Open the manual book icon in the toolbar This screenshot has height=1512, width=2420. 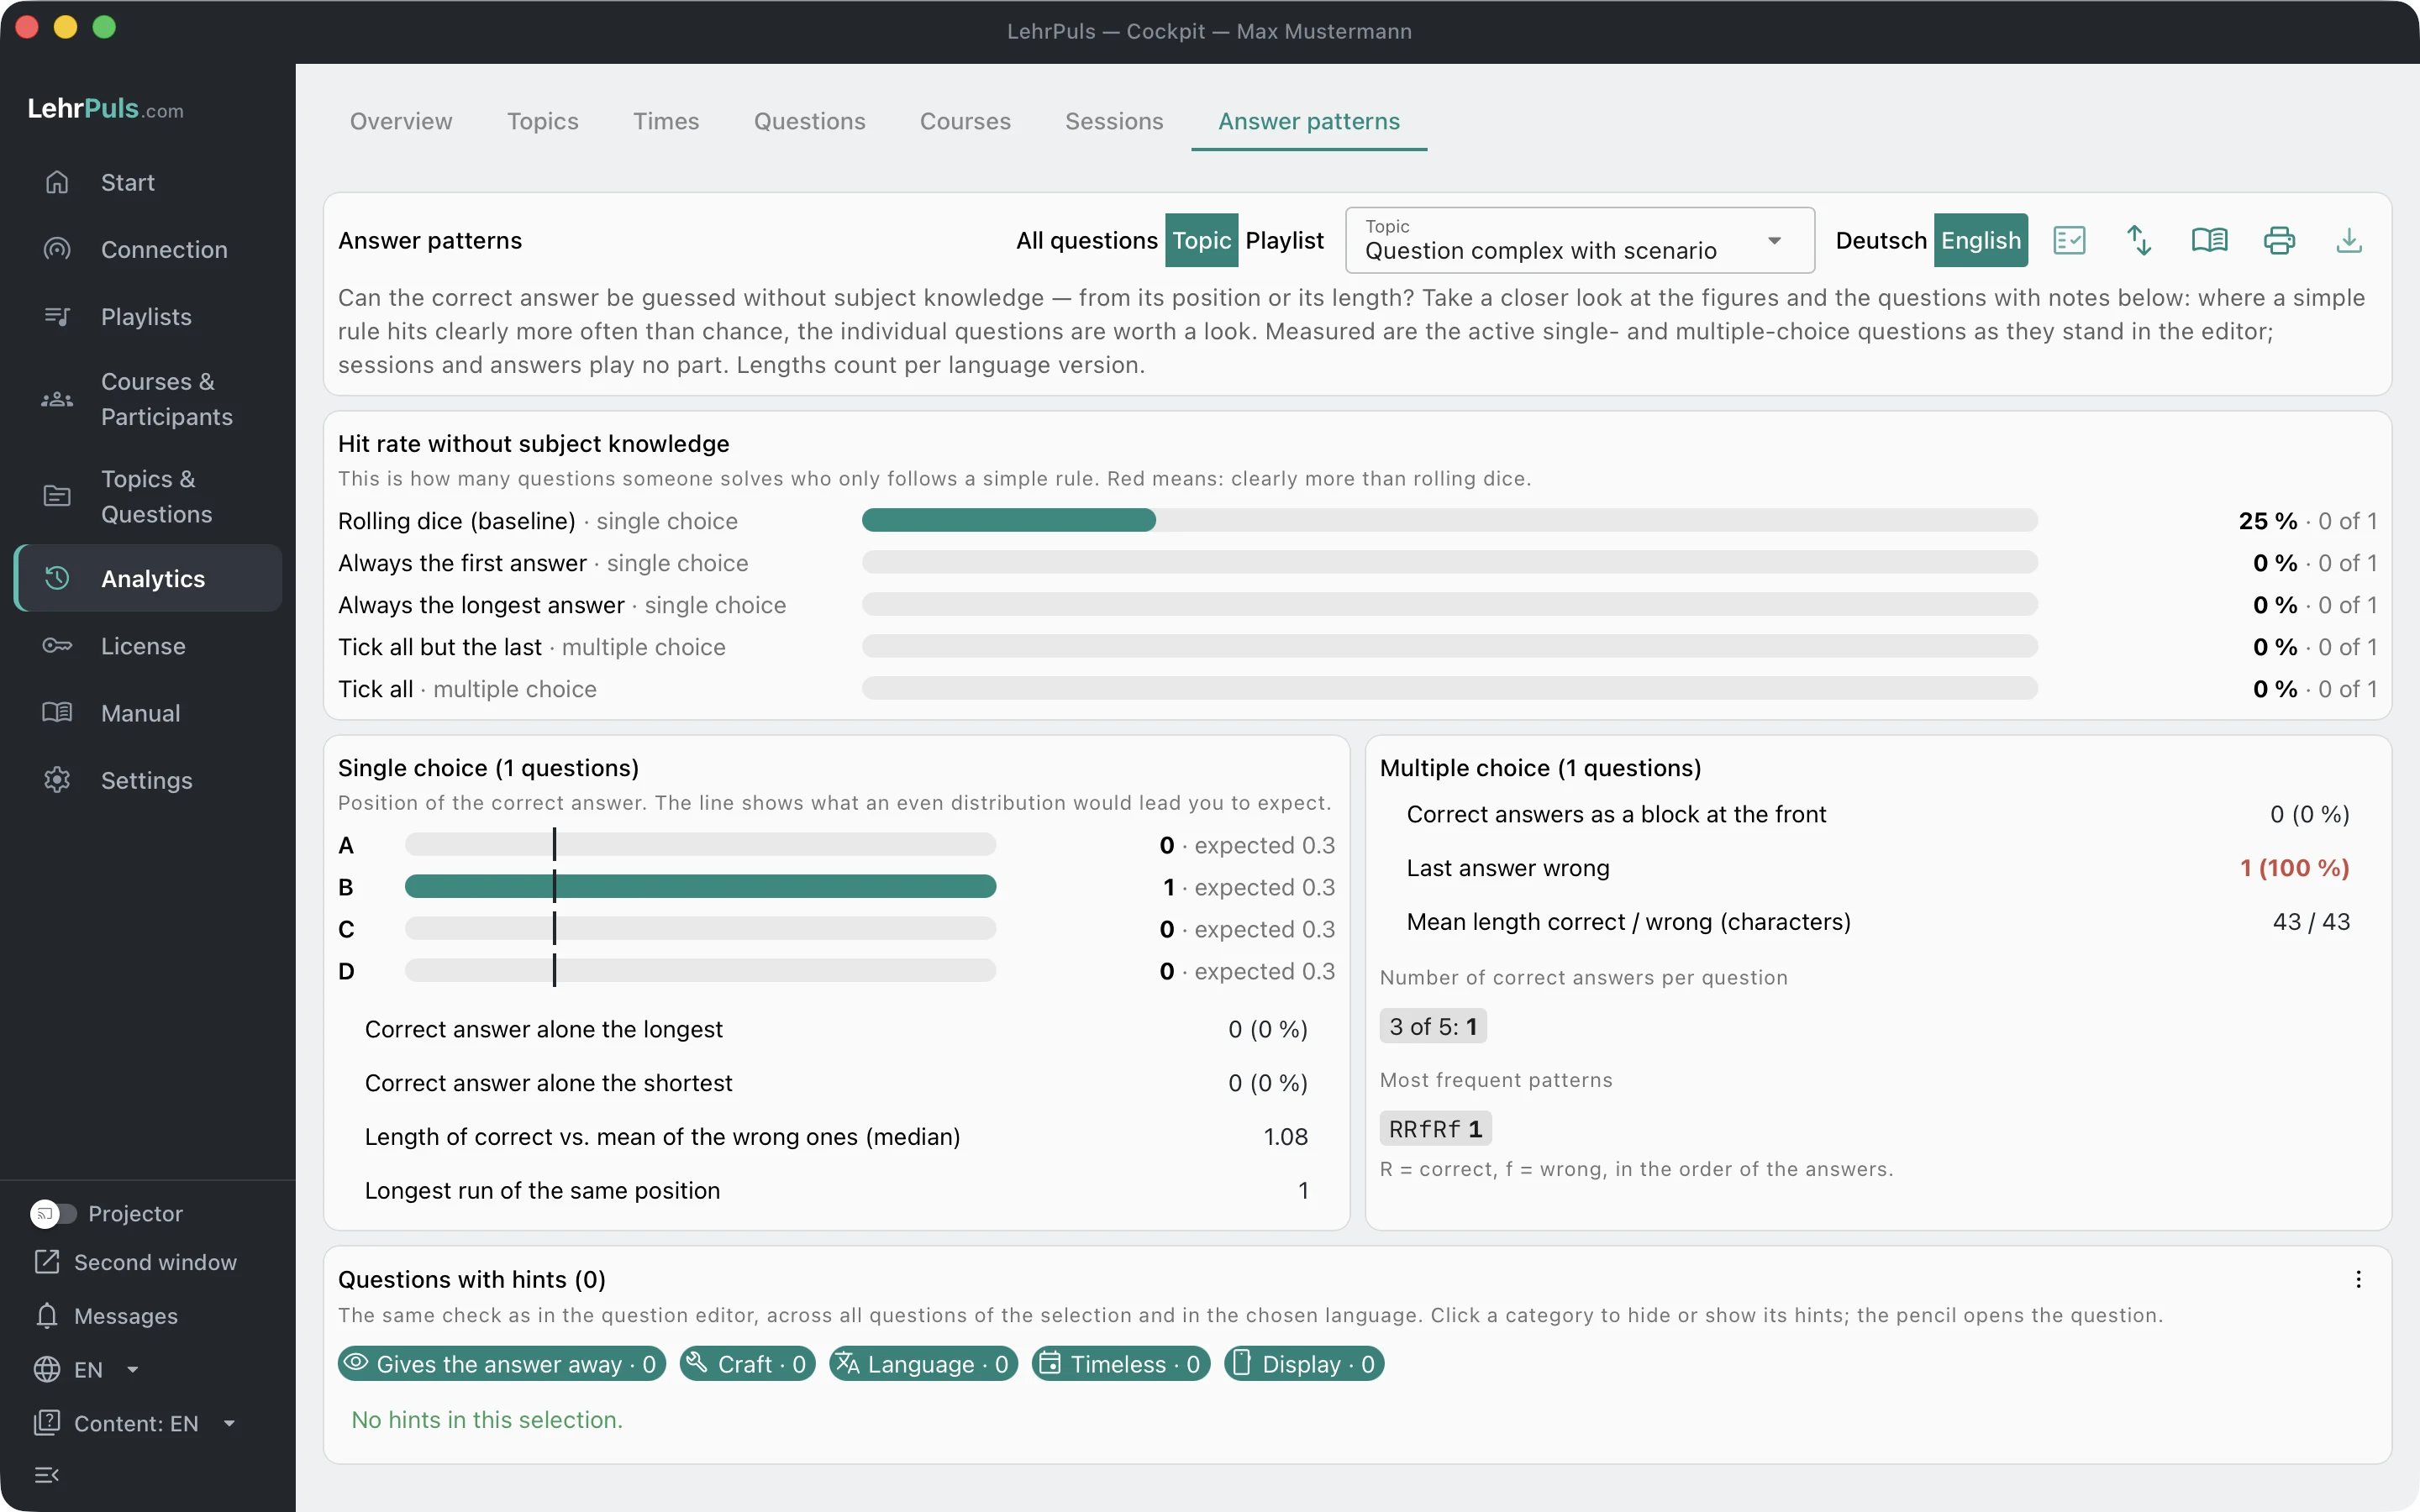click(x=2209, y=240)
